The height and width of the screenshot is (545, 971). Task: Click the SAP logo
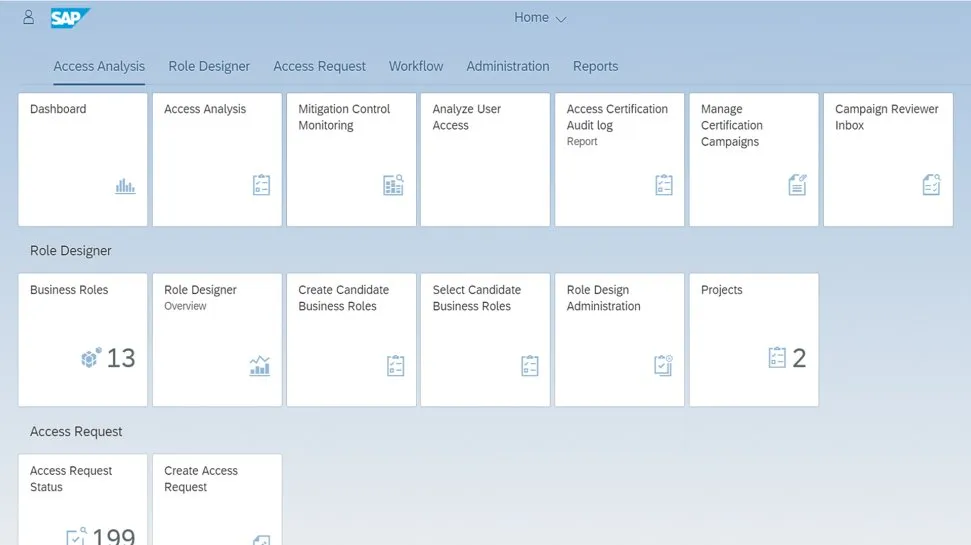tap(70, 18)
